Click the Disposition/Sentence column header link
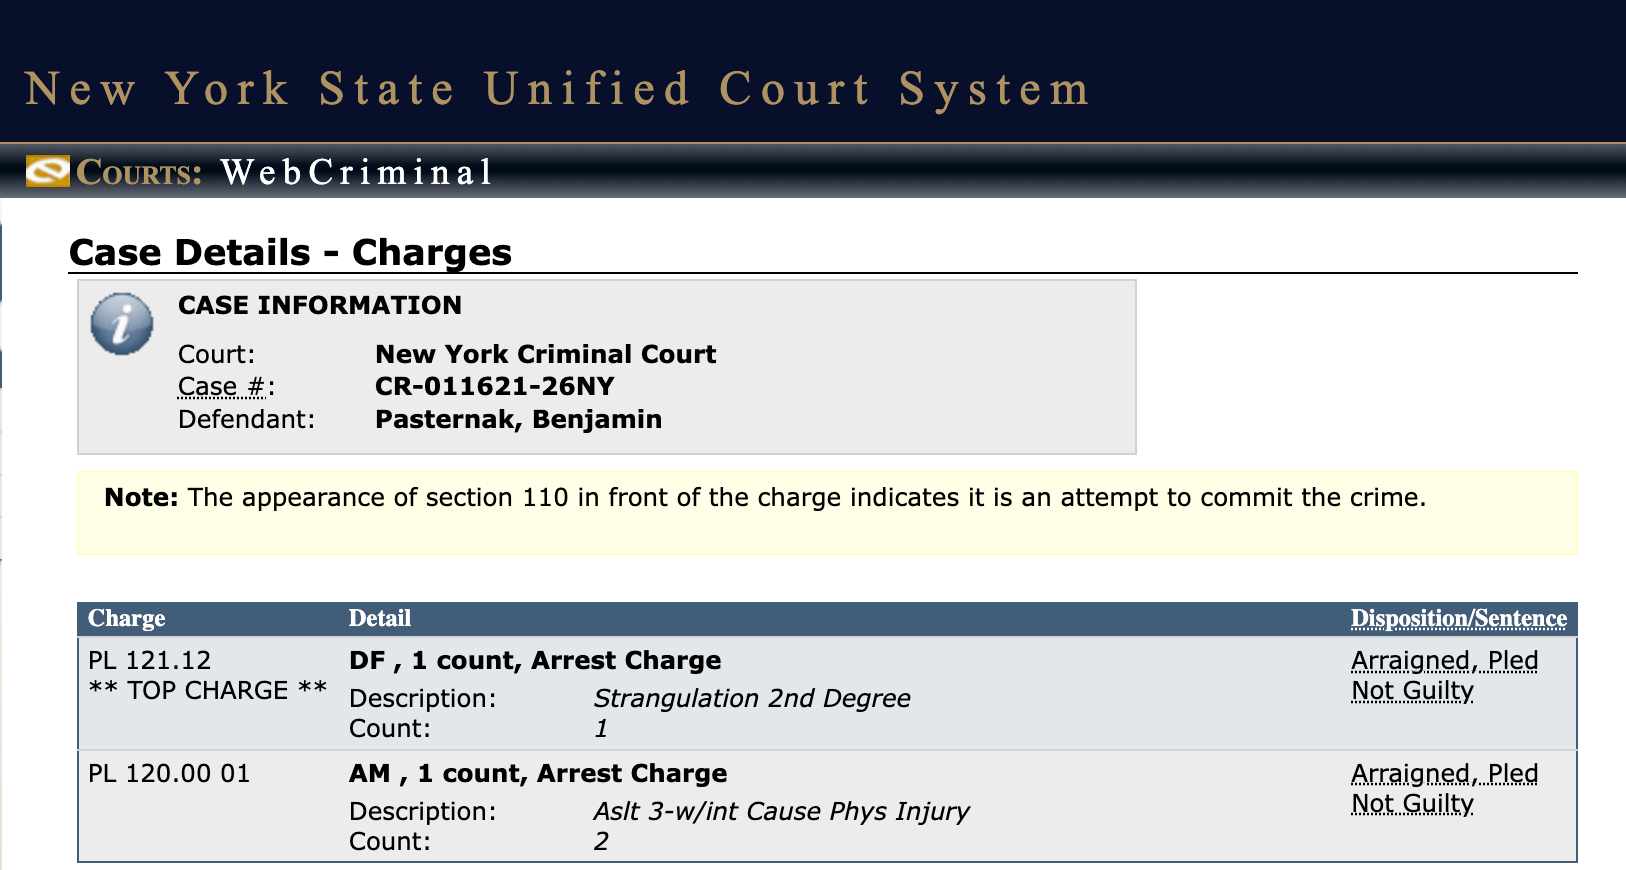The width and height of the screenshot is (1626, 870). pyautogui.click(x=1458, y=619)
